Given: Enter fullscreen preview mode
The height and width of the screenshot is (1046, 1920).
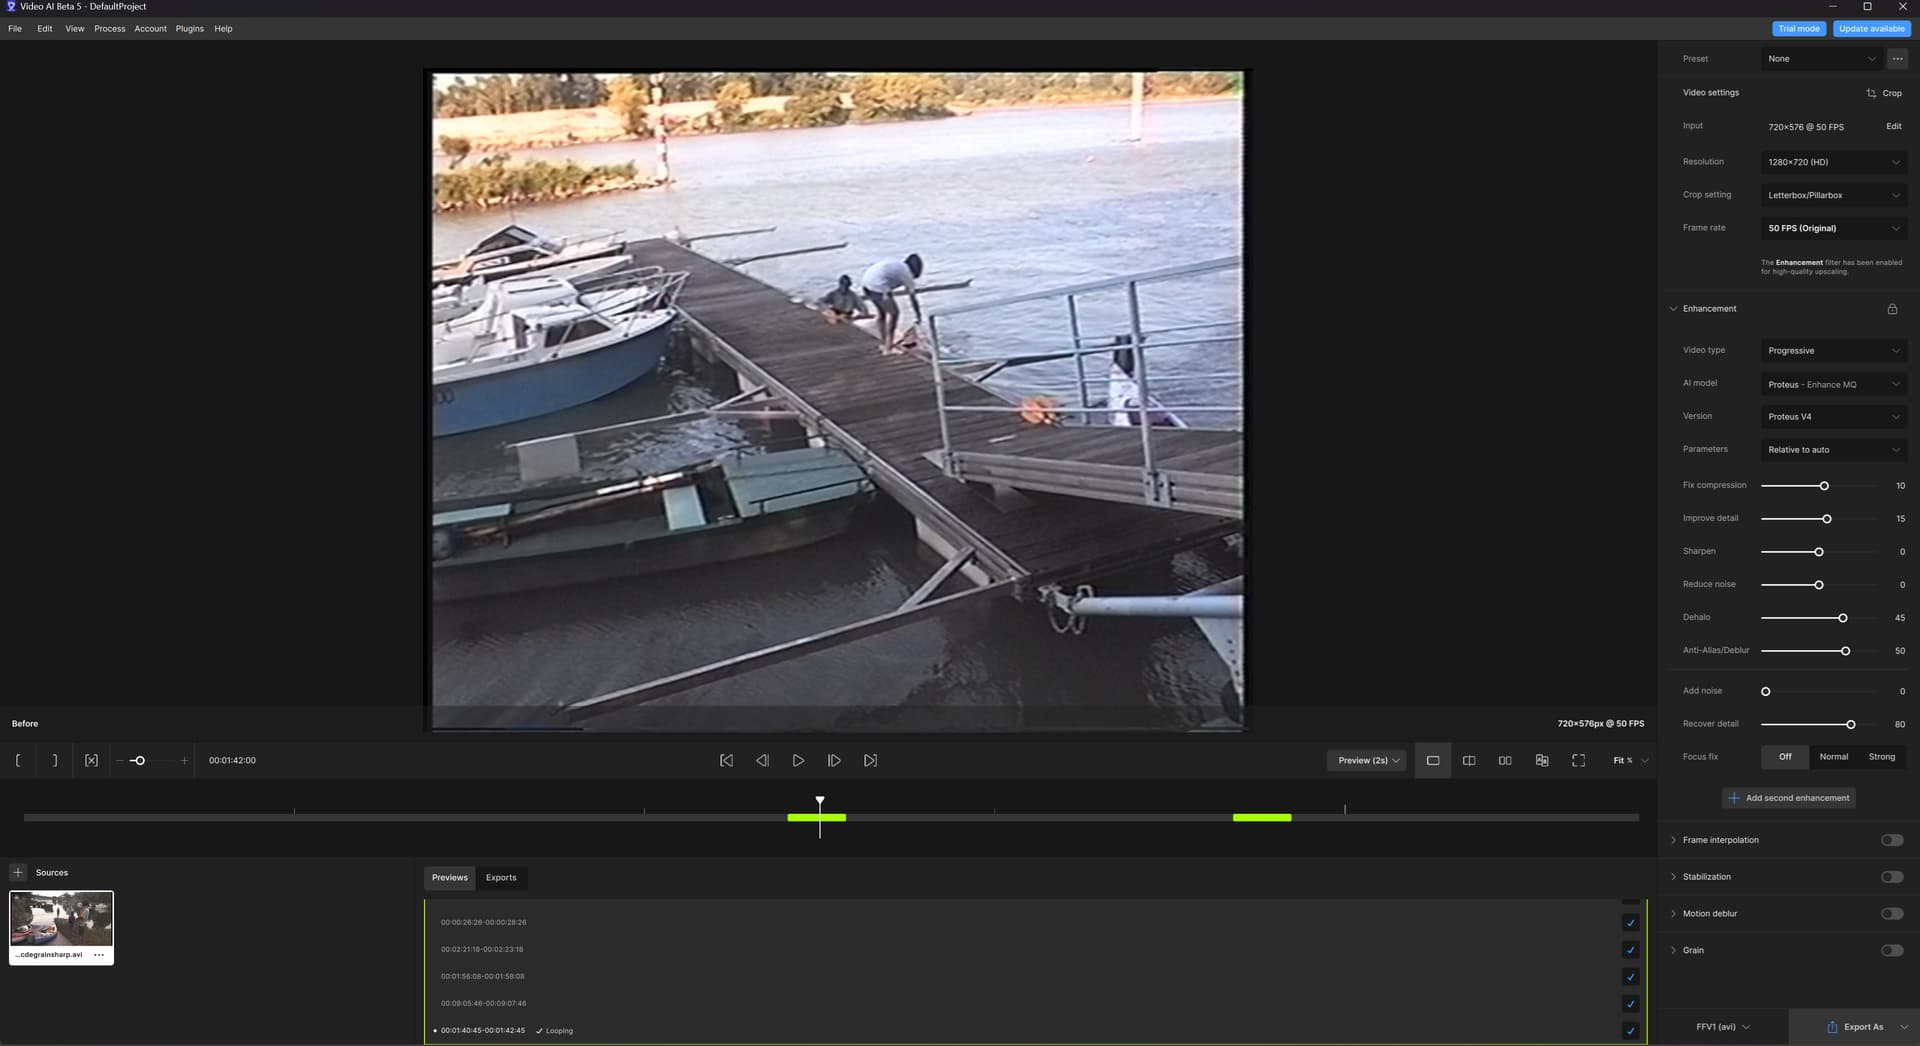Looking at the screenshot, I should [x=1578, y=761].
